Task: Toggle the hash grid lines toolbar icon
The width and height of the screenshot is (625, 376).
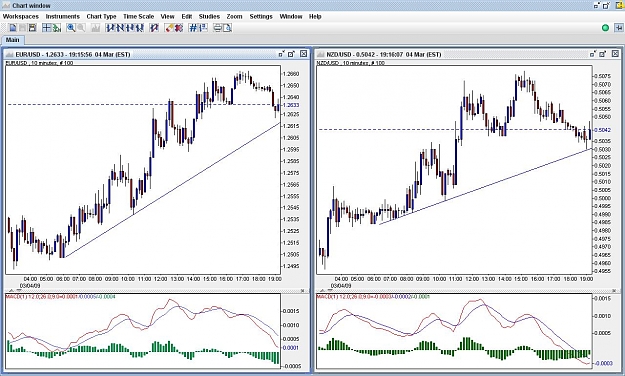Action: click(x=193, y=28)
